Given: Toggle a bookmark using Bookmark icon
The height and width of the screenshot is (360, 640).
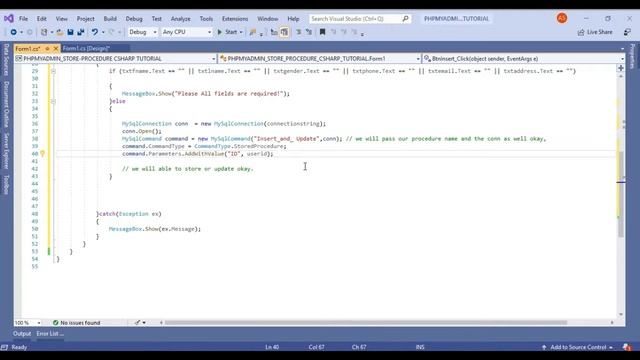Looking at the screenshot, I should [322, 32].
